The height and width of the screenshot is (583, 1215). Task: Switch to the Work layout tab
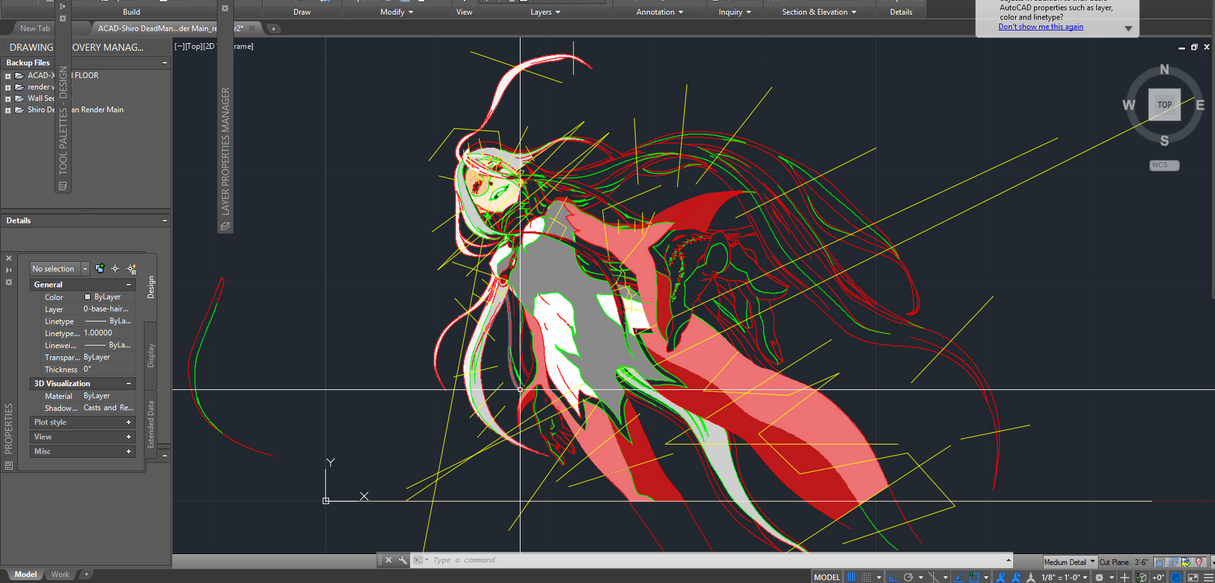60,574
